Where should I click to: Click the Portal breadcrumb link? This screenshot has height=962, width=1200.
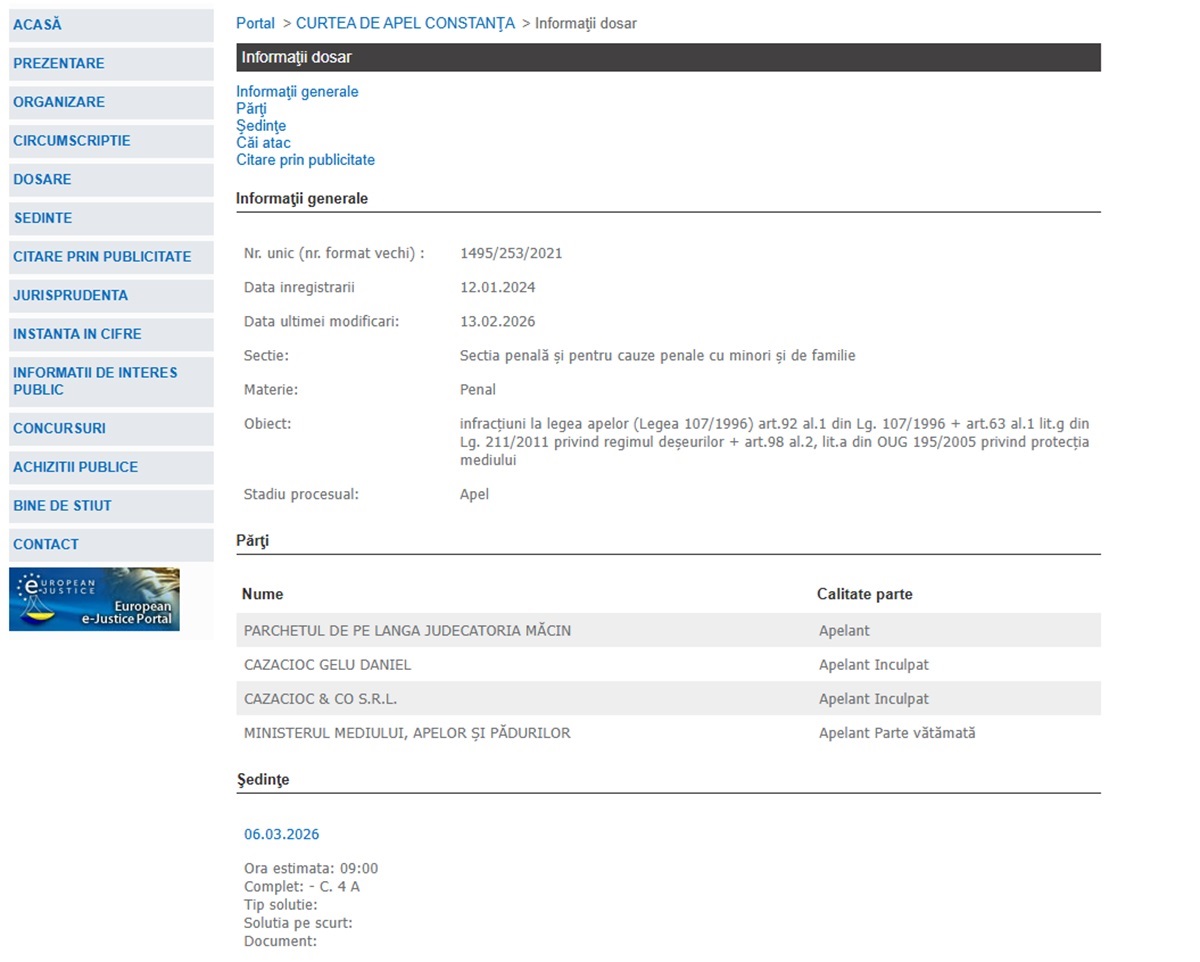255,23
